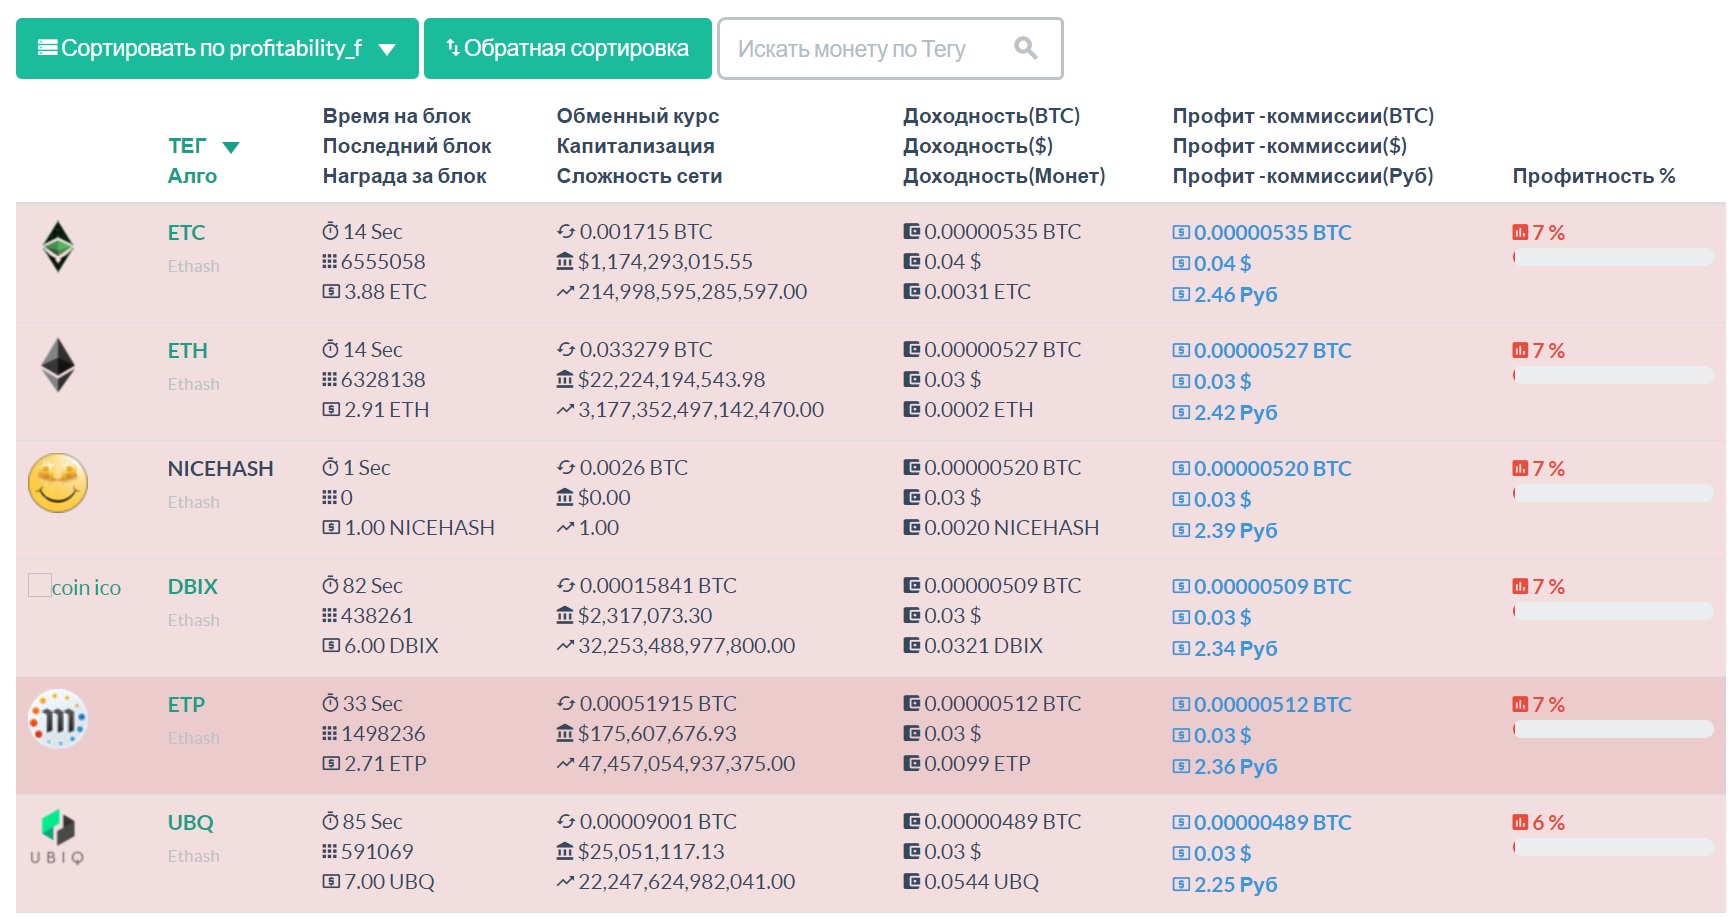Open the UBQ coin link

pos(191,822)
